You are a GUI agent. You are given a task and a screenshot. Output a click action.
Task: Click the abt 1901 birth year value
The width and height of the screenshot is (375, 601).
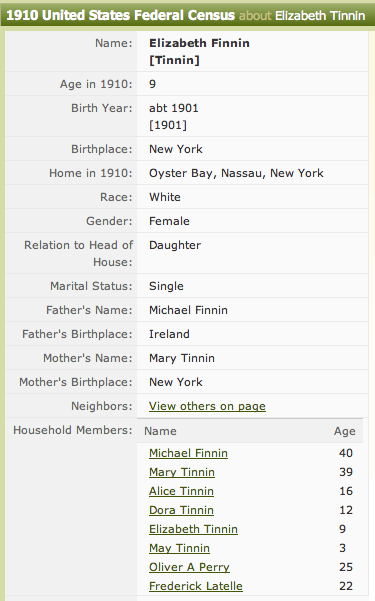click(174, 108)
